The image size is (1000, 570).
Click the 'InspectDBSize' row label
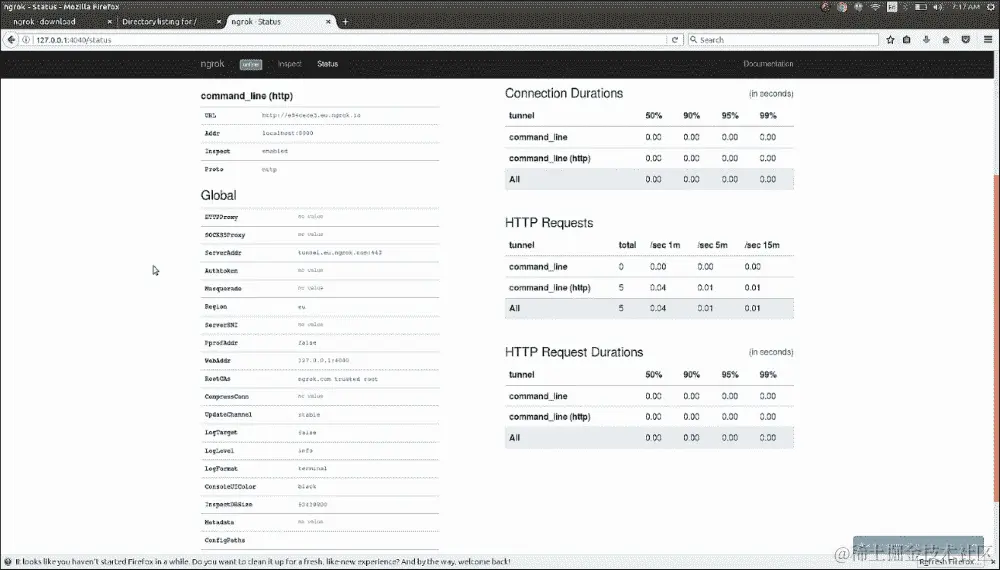(228, 504)
